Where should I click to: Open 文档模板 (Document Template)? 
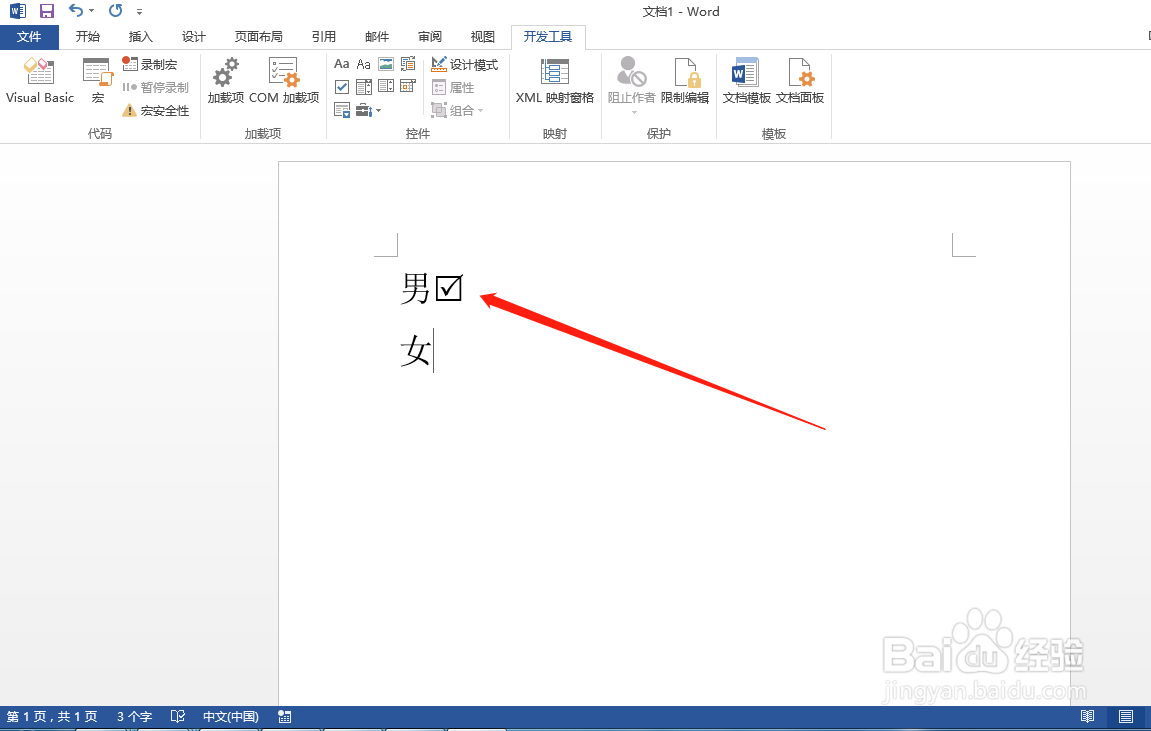(x=747, y=81)
